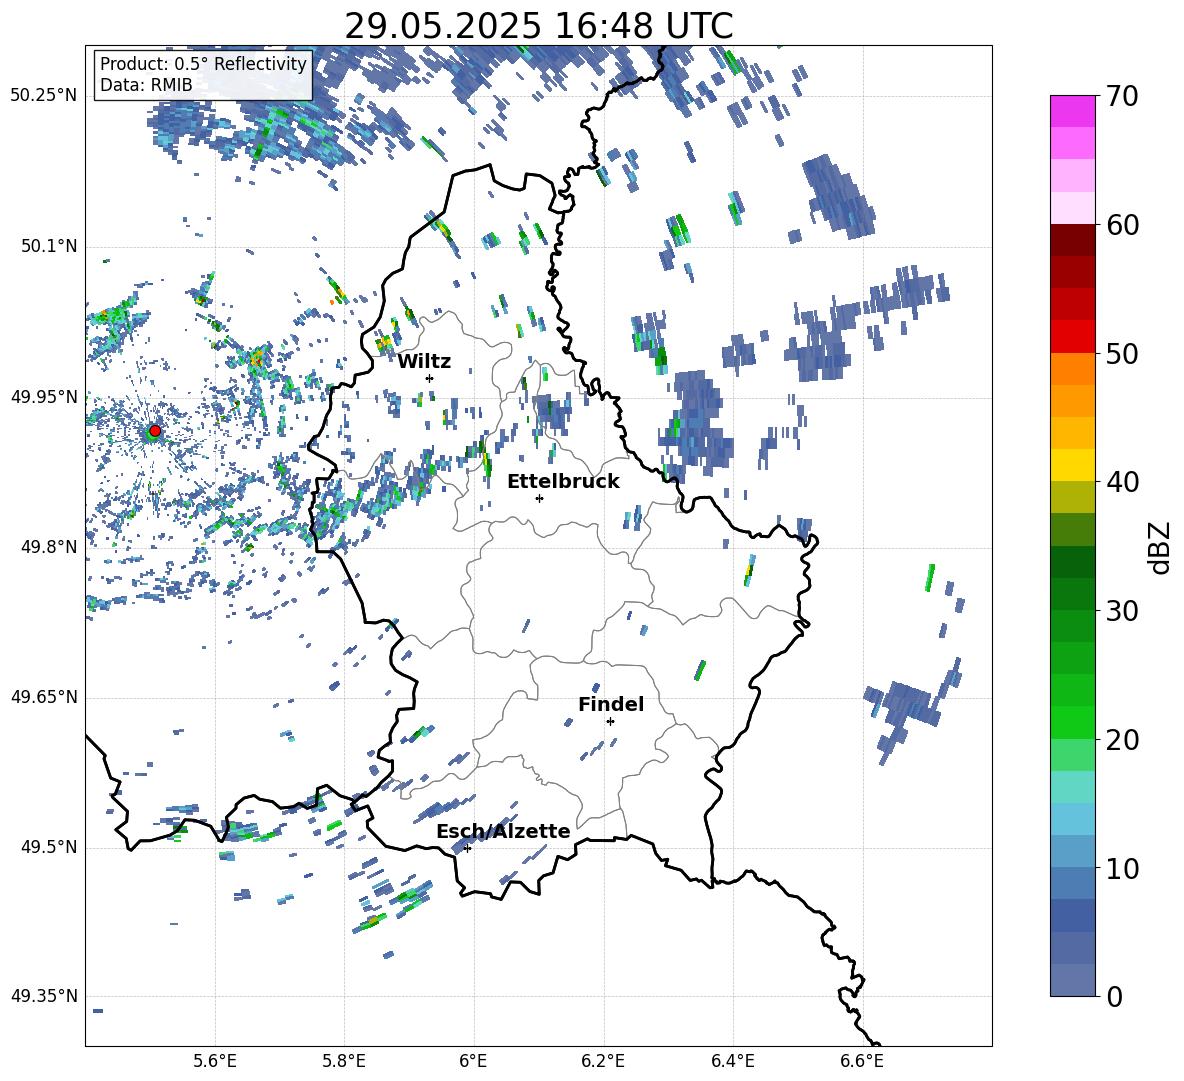Click the red radar site marker
Viewport: 1184px width, 1081px height.
tap(155, 430)
